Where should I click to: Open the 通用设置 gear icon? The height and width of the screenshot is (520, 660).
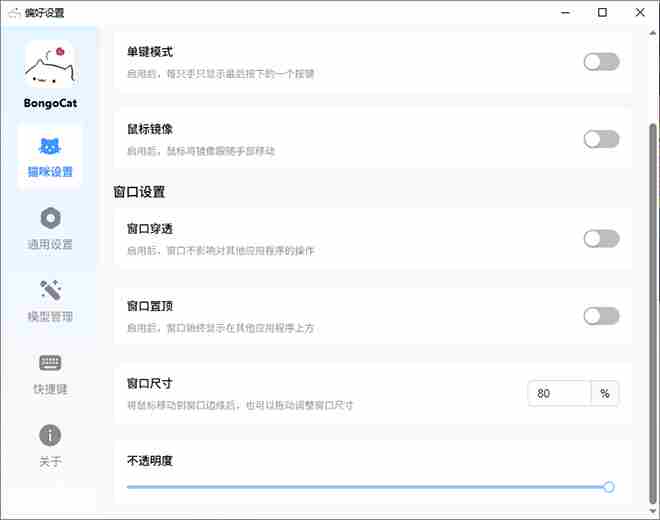tap(51, 218)
